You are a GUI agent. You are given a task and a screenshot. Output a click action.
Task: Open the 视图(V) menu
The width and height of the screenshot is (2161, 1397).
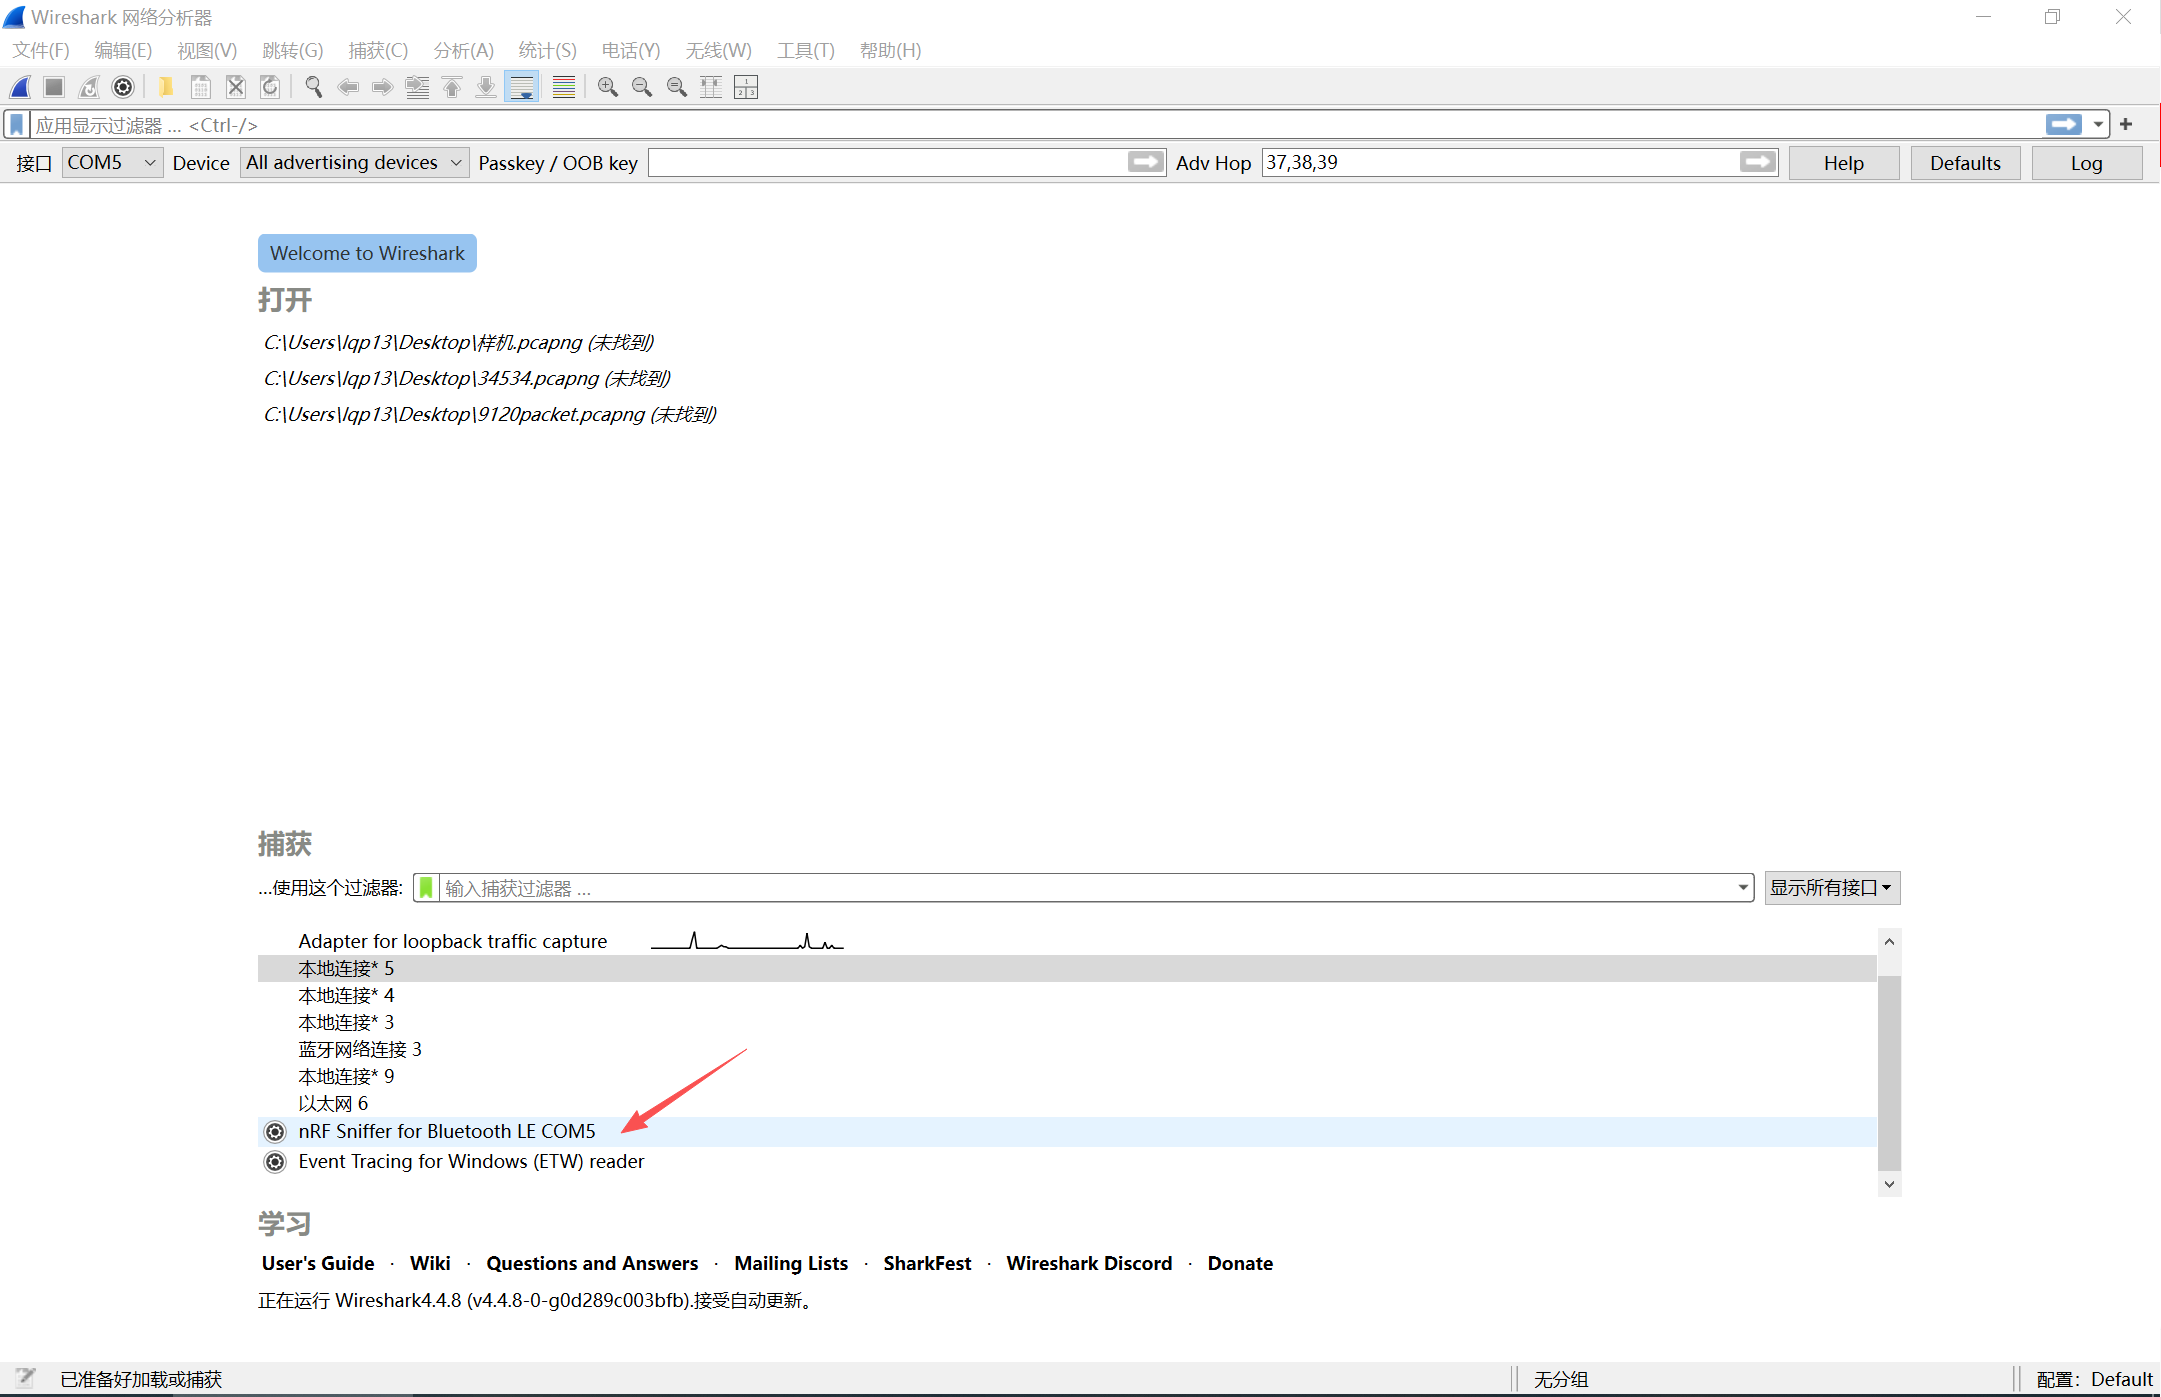(x=207, y=50)
